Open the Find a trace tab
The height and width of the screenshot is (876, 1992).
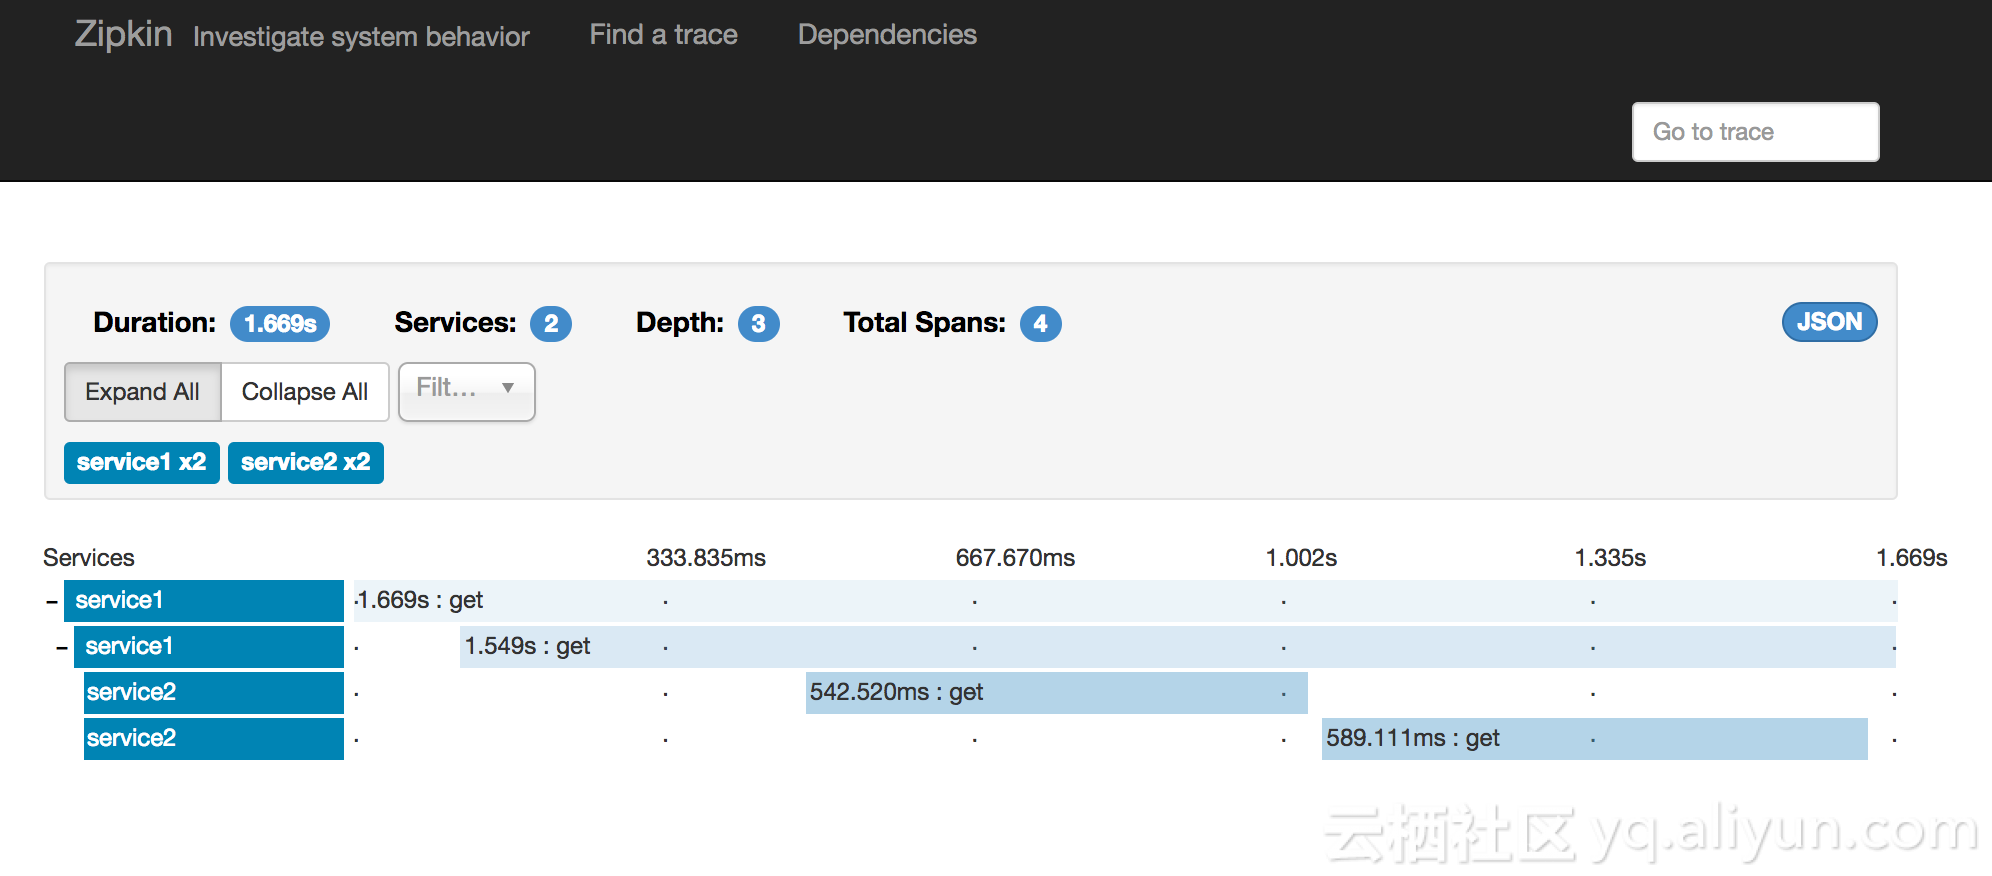tap(663, 35)
